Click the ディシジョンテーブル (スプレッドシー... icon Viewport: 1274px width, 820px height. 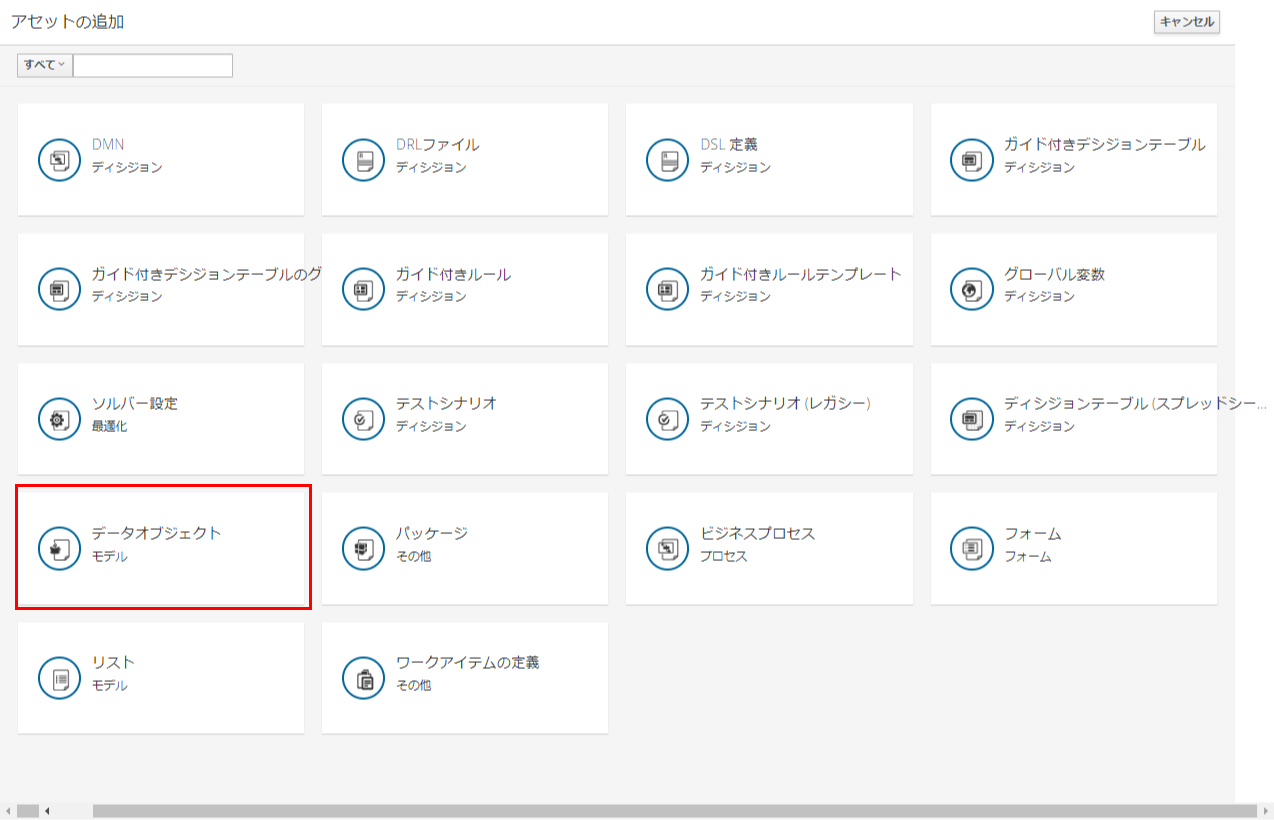point(972,419)
